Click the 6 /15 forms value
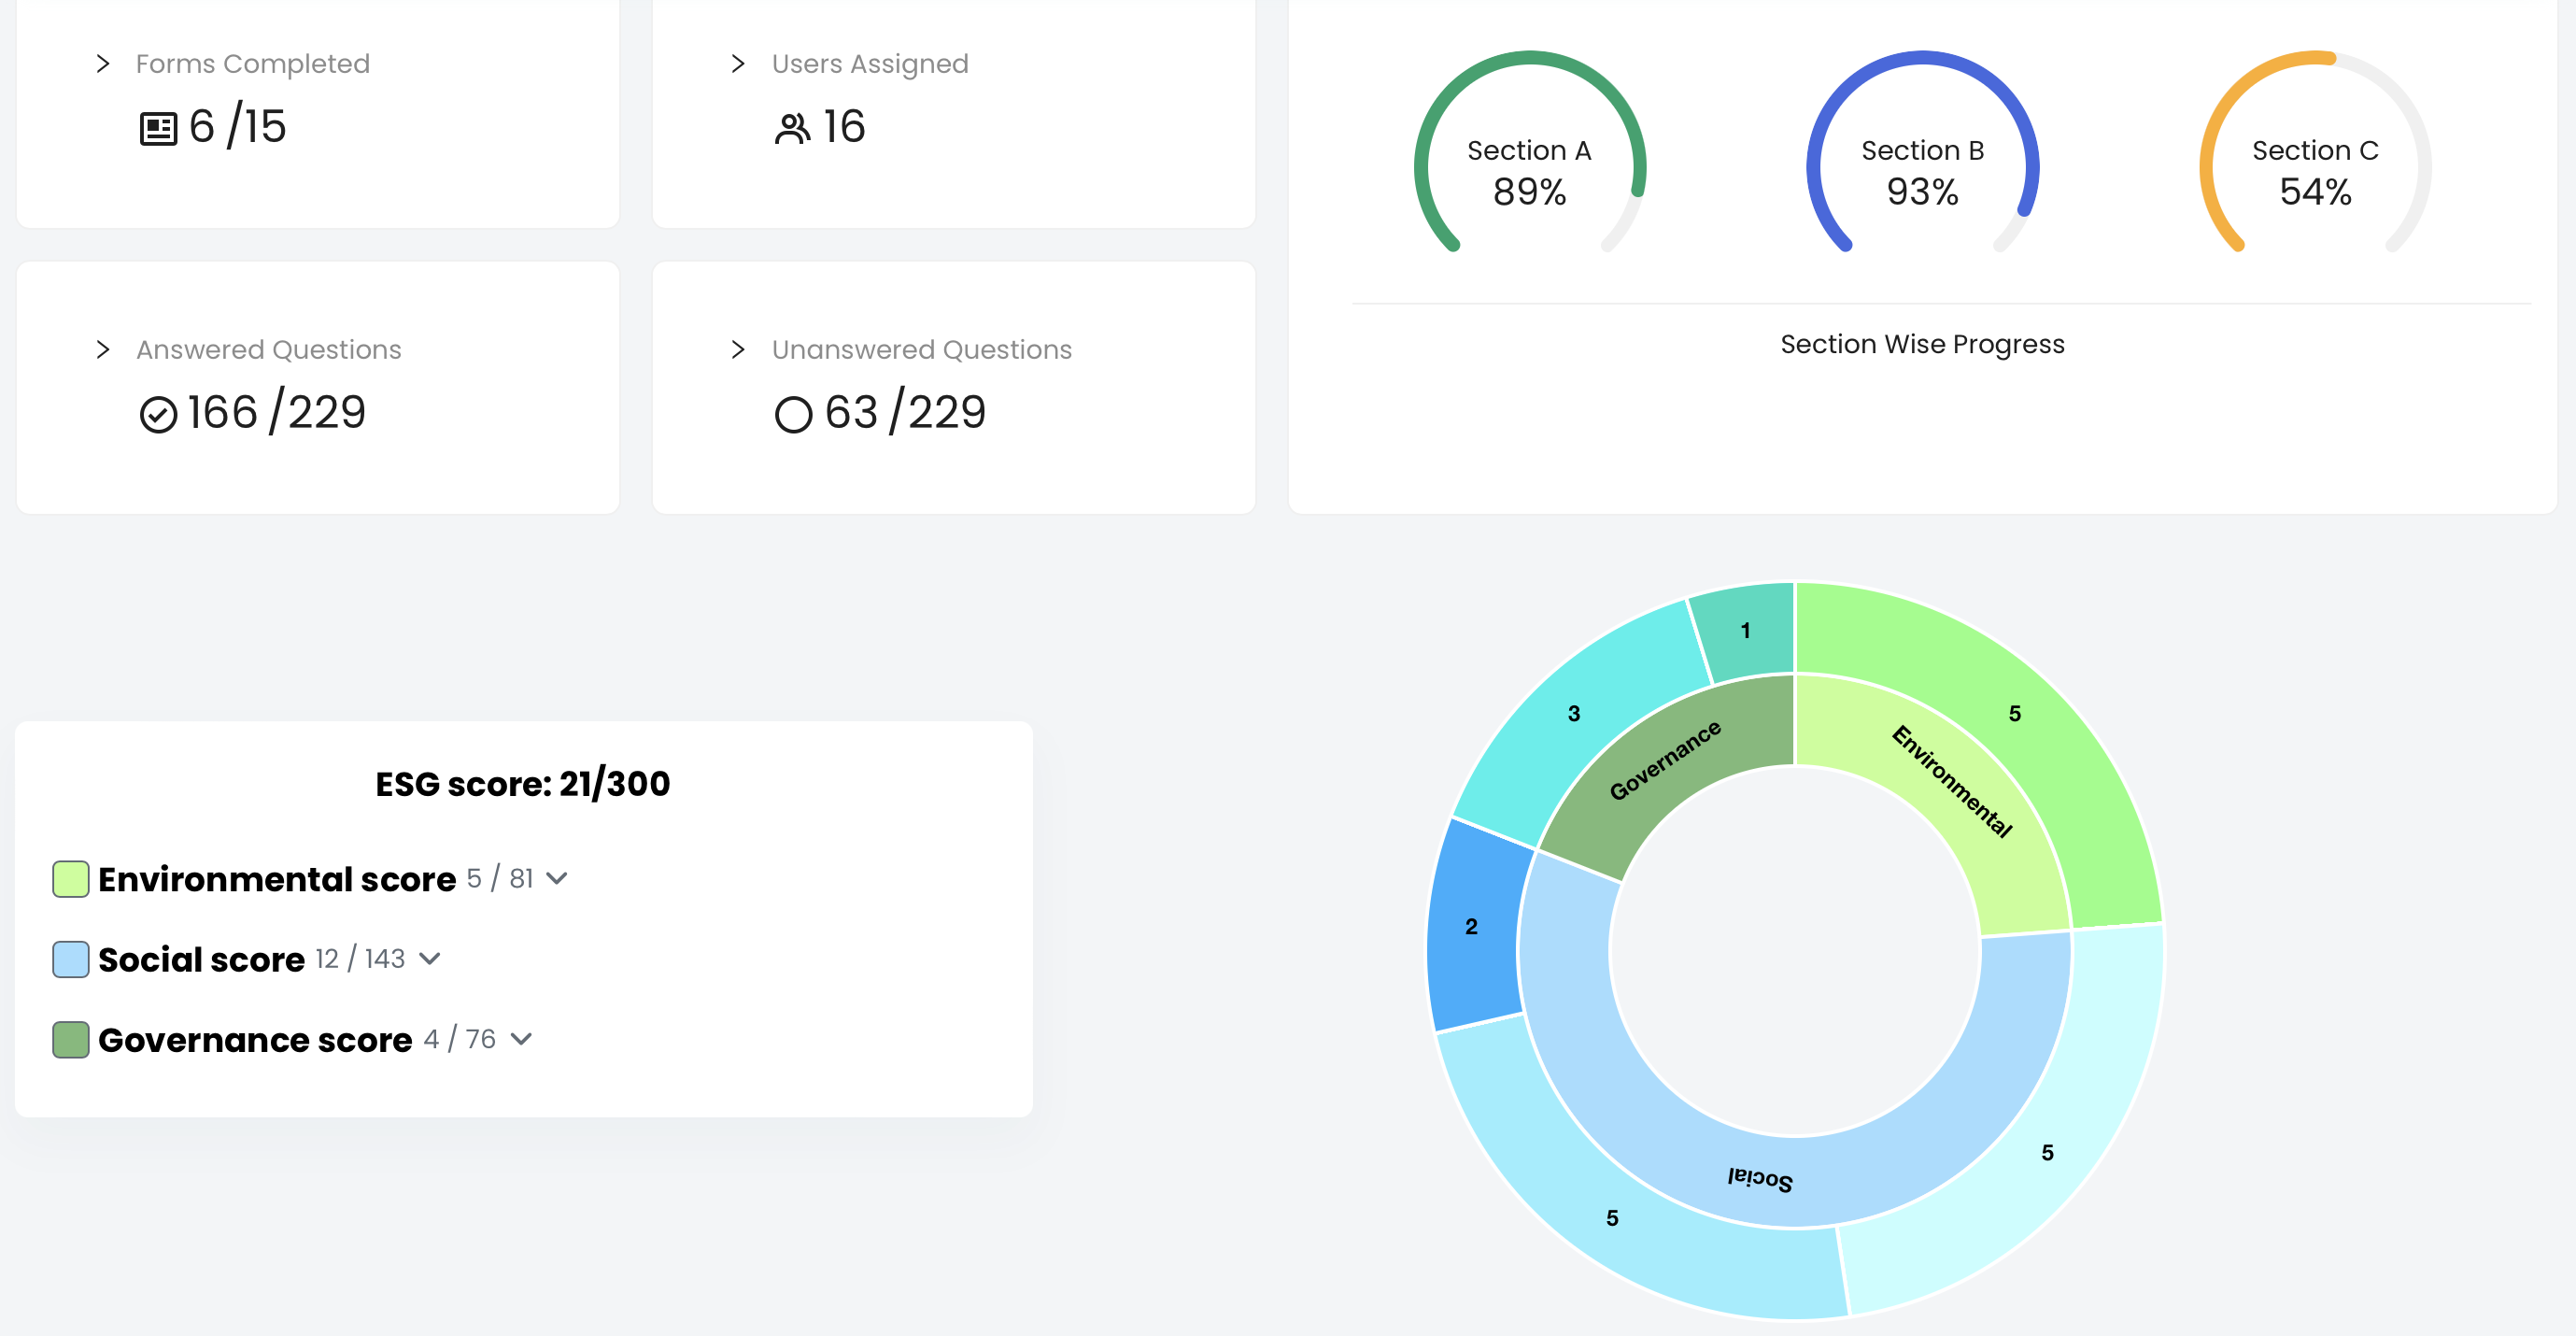2576x1336 pixels. pyautogui.click(x=238, y=127)
